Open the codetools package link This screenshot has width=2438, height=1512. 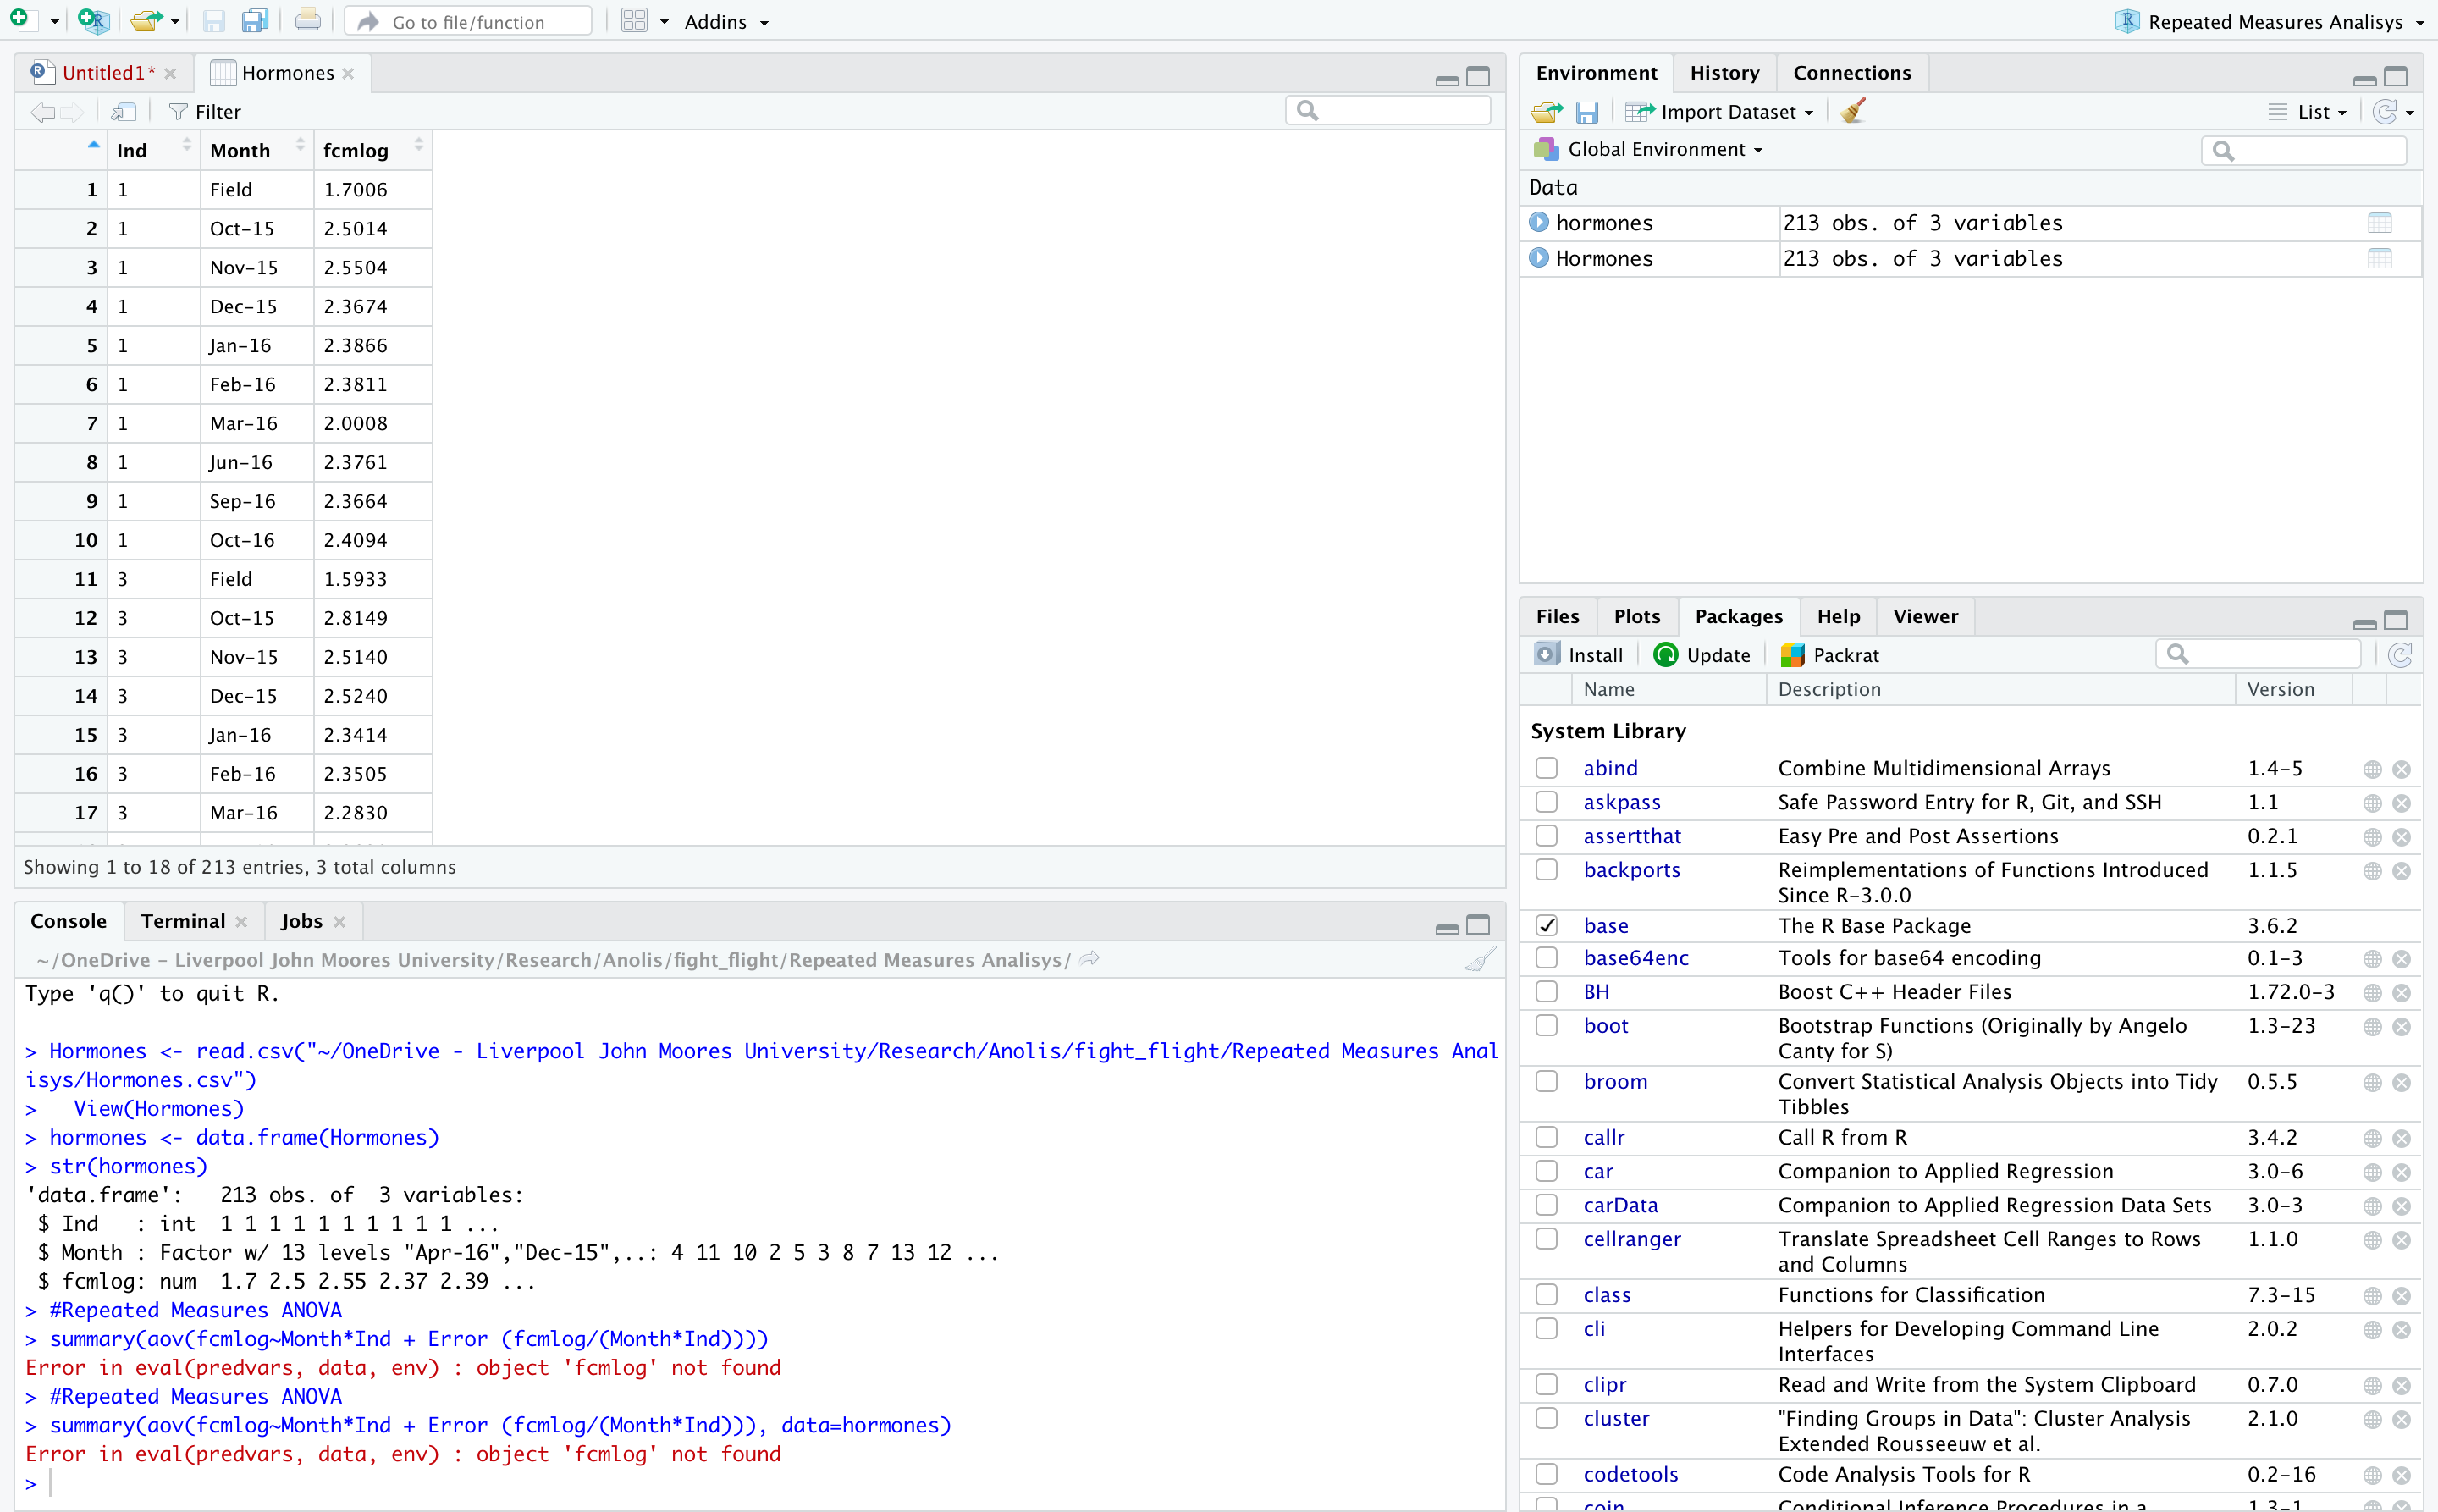point(1631,1474)
